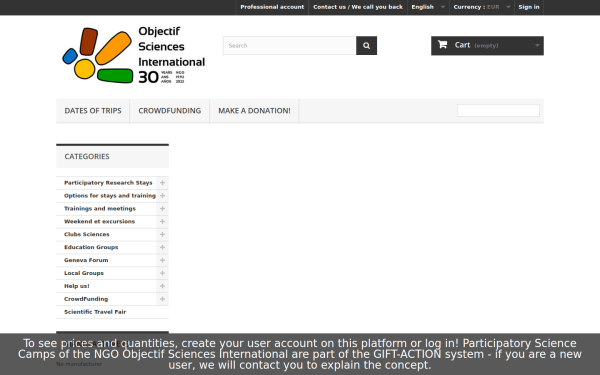
Task: Open Education Groups link
Action: click(x=91, y=248)
